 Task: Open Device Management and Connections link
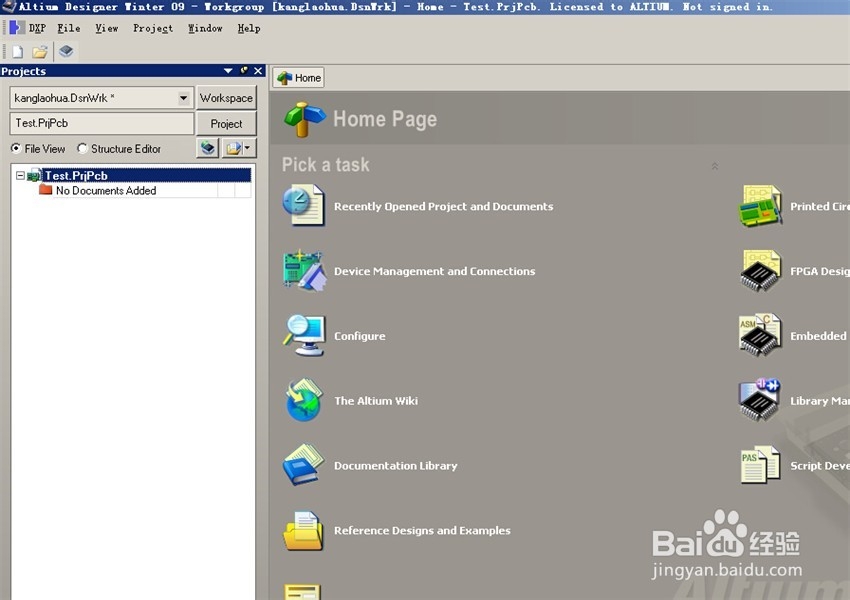coord(434,271)
